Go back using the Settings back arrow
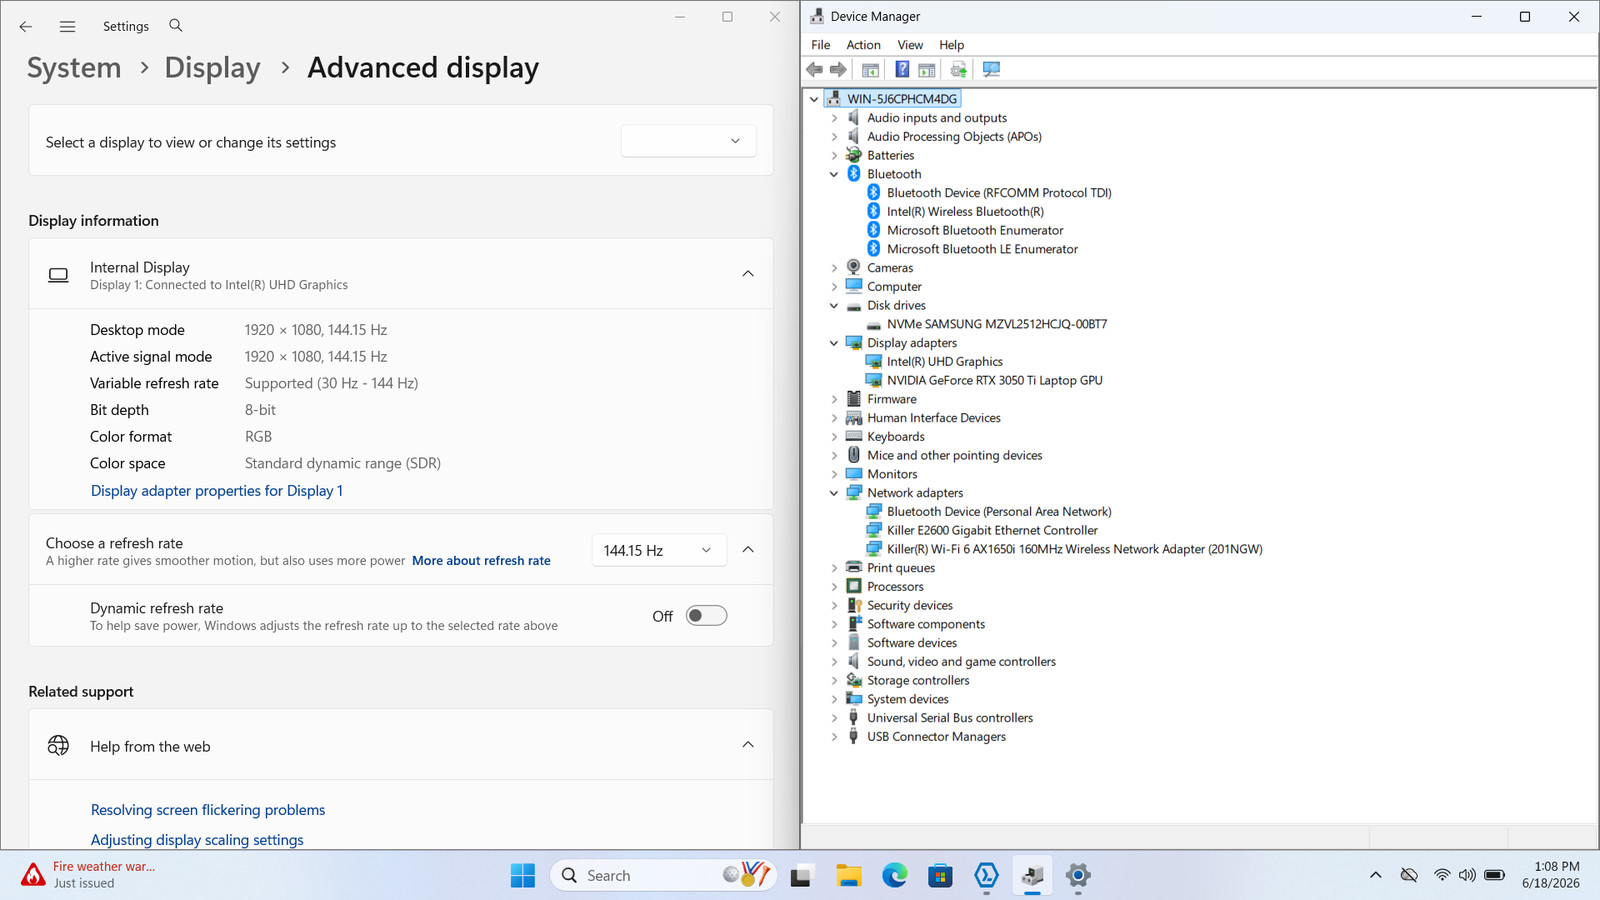This screenshot has height=900, width=1600. [x=26, y=26]
